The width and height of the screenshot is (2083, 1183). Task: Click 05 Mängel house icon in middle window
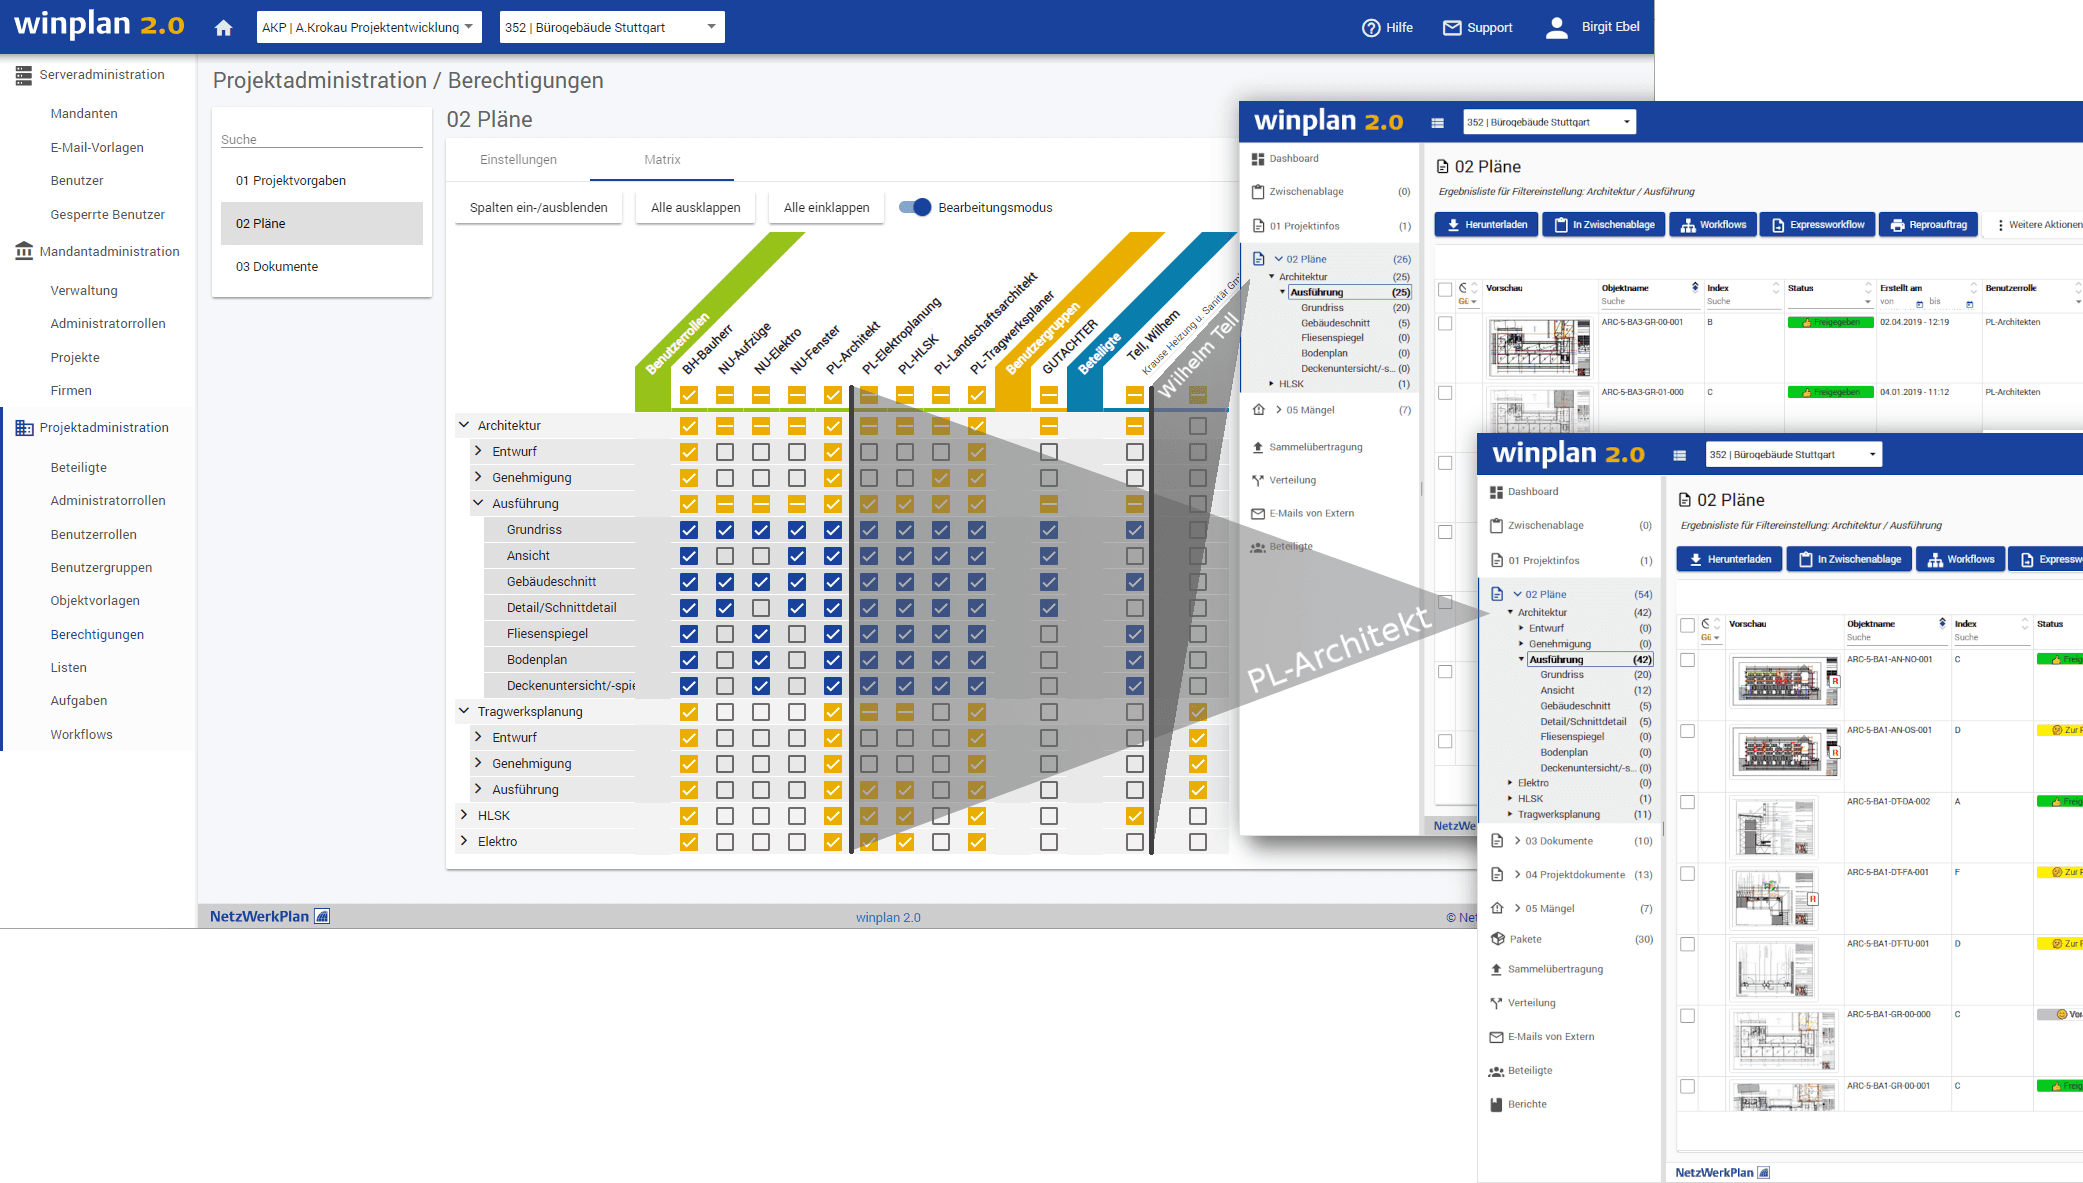1258,410
